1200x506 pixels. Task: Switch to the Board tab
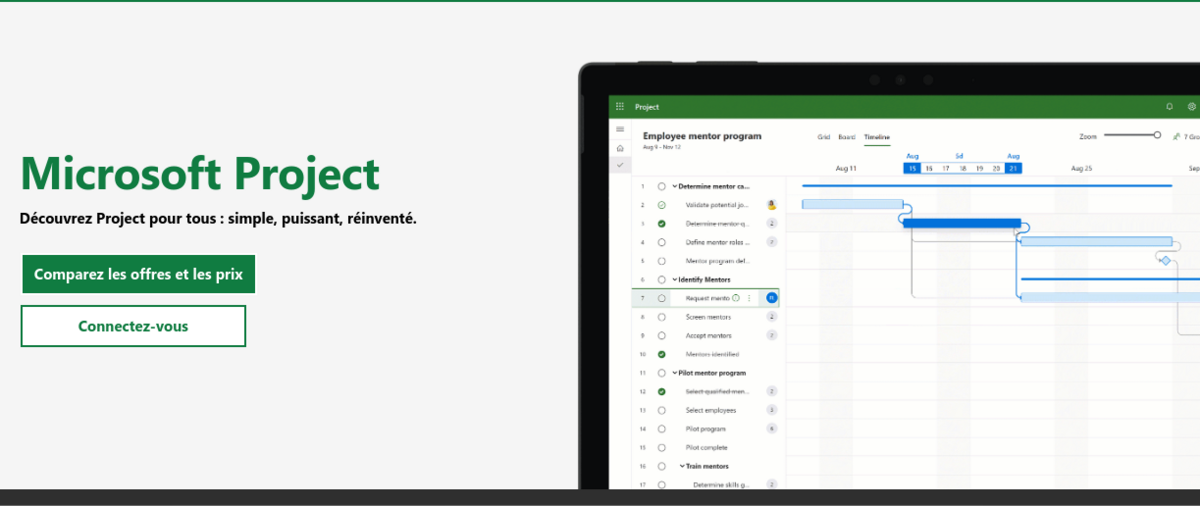[x=847, y=136]
